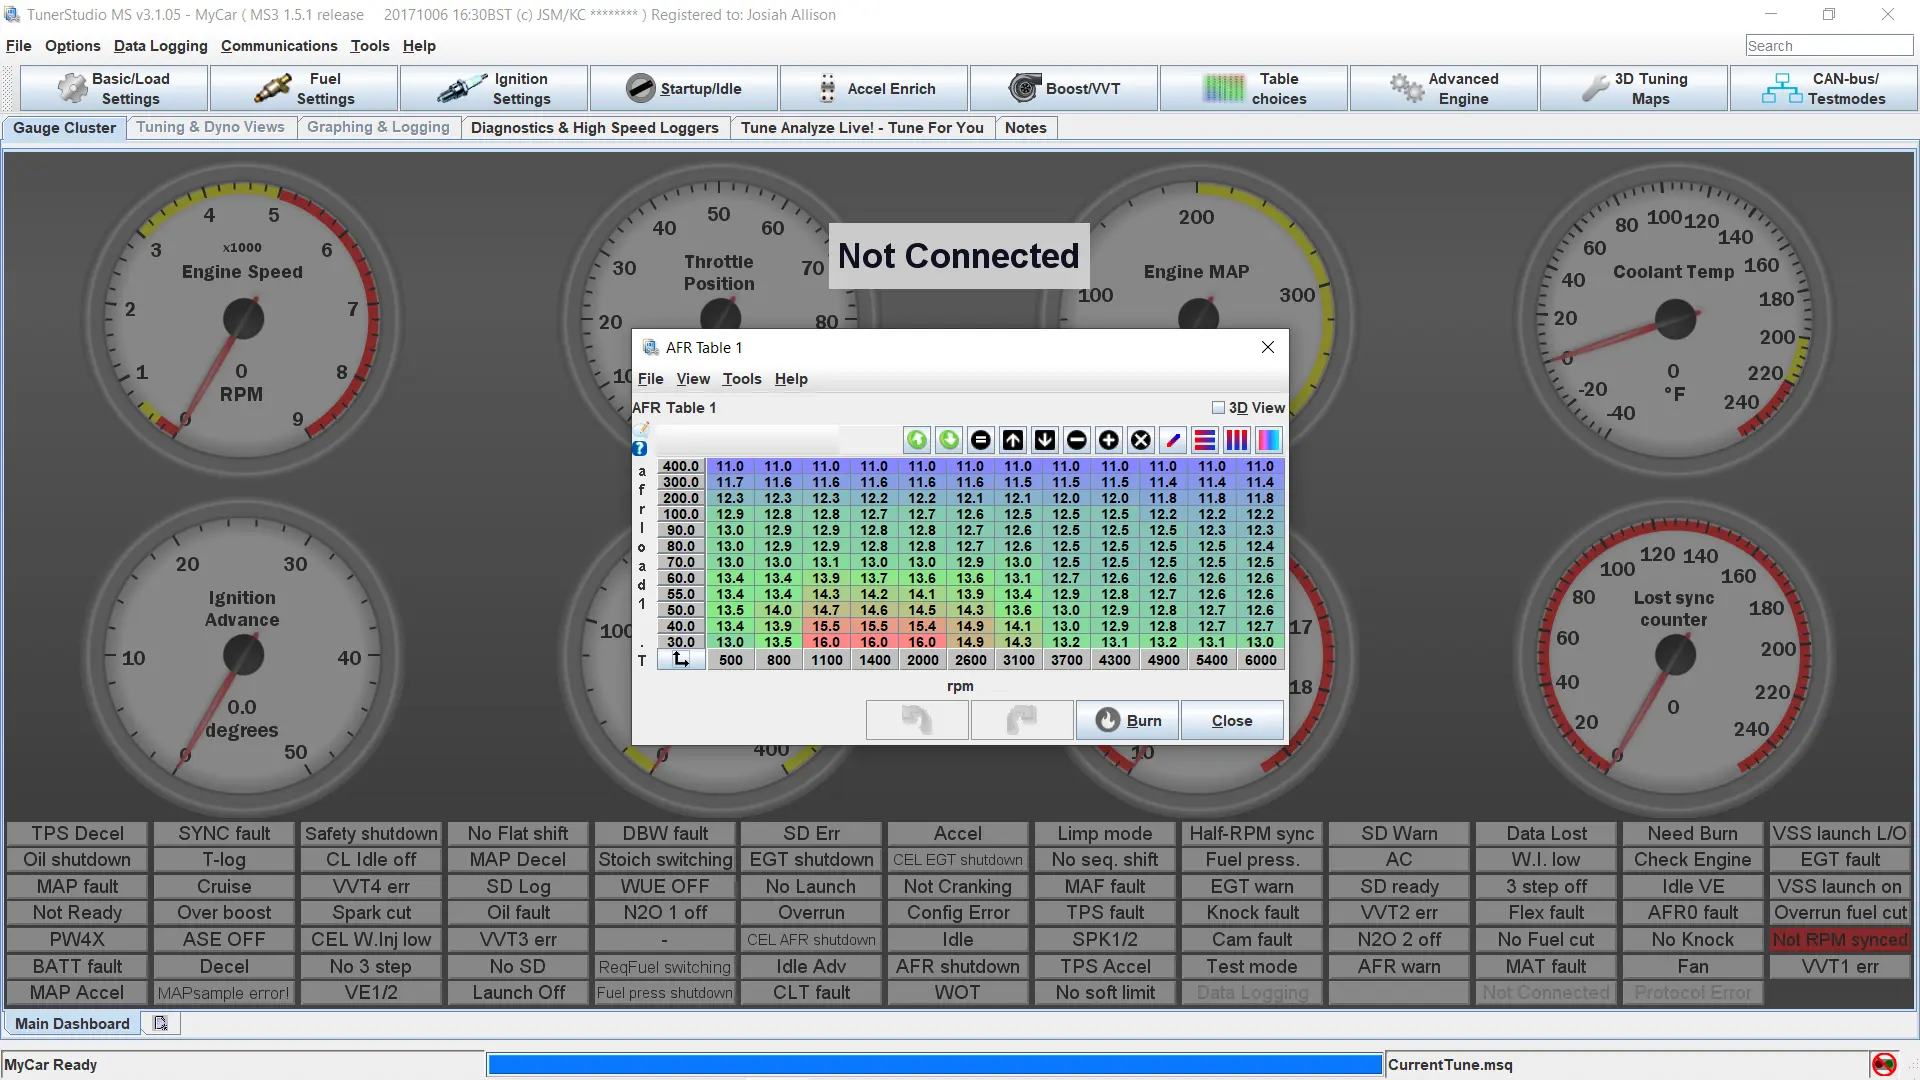Open the Table choices dropdown
1920x1080 pixels.
(1254, 88)
